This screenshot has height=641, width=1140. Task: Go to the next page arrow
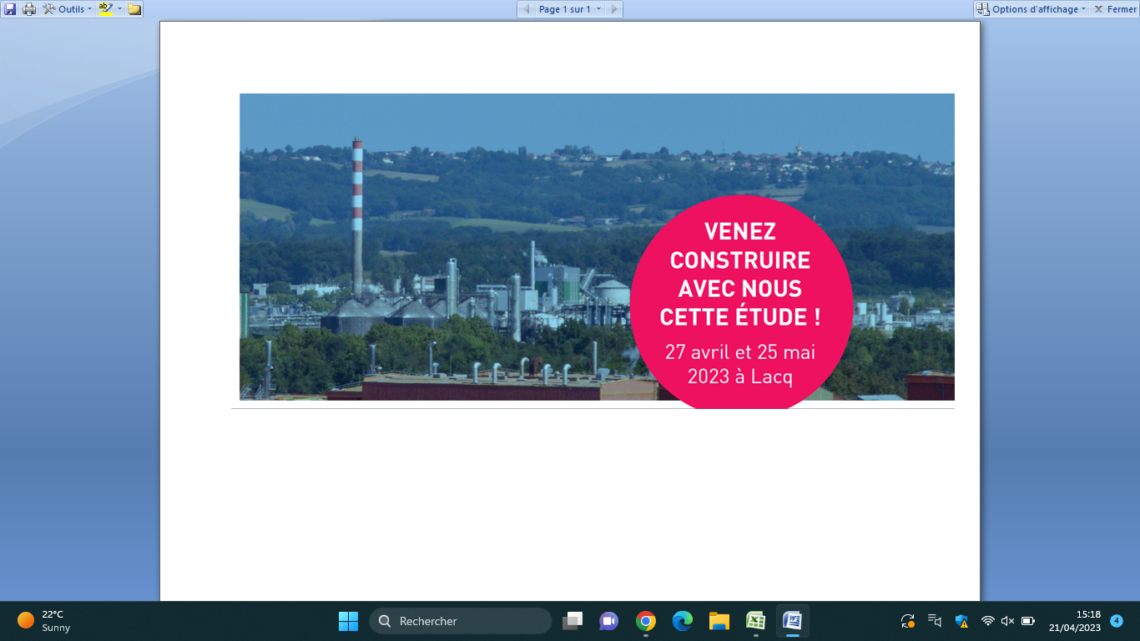click(614, 9)
